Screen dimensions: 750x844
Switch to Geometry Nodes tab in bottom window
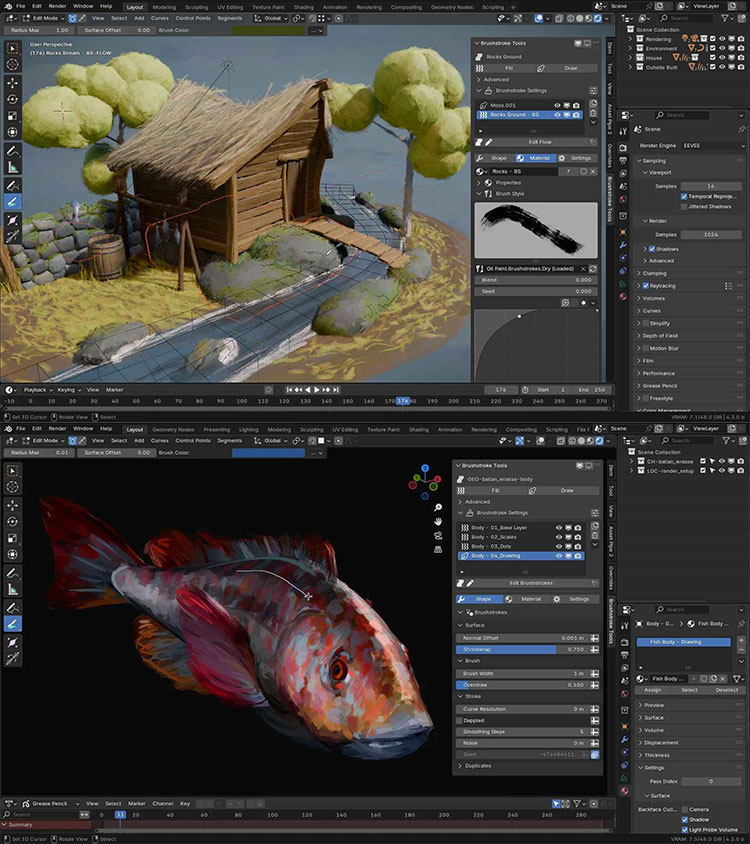173,430
